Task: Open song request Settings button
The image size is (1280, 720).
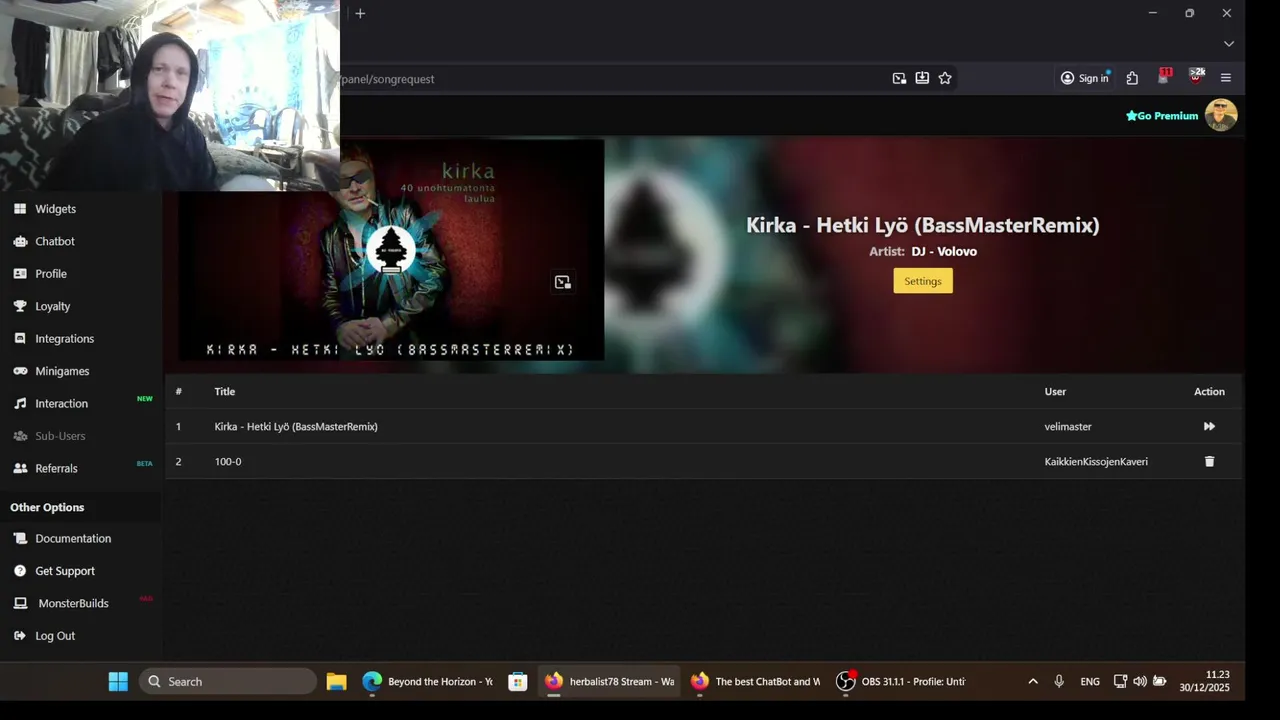Action: click(x=923, y=281)
